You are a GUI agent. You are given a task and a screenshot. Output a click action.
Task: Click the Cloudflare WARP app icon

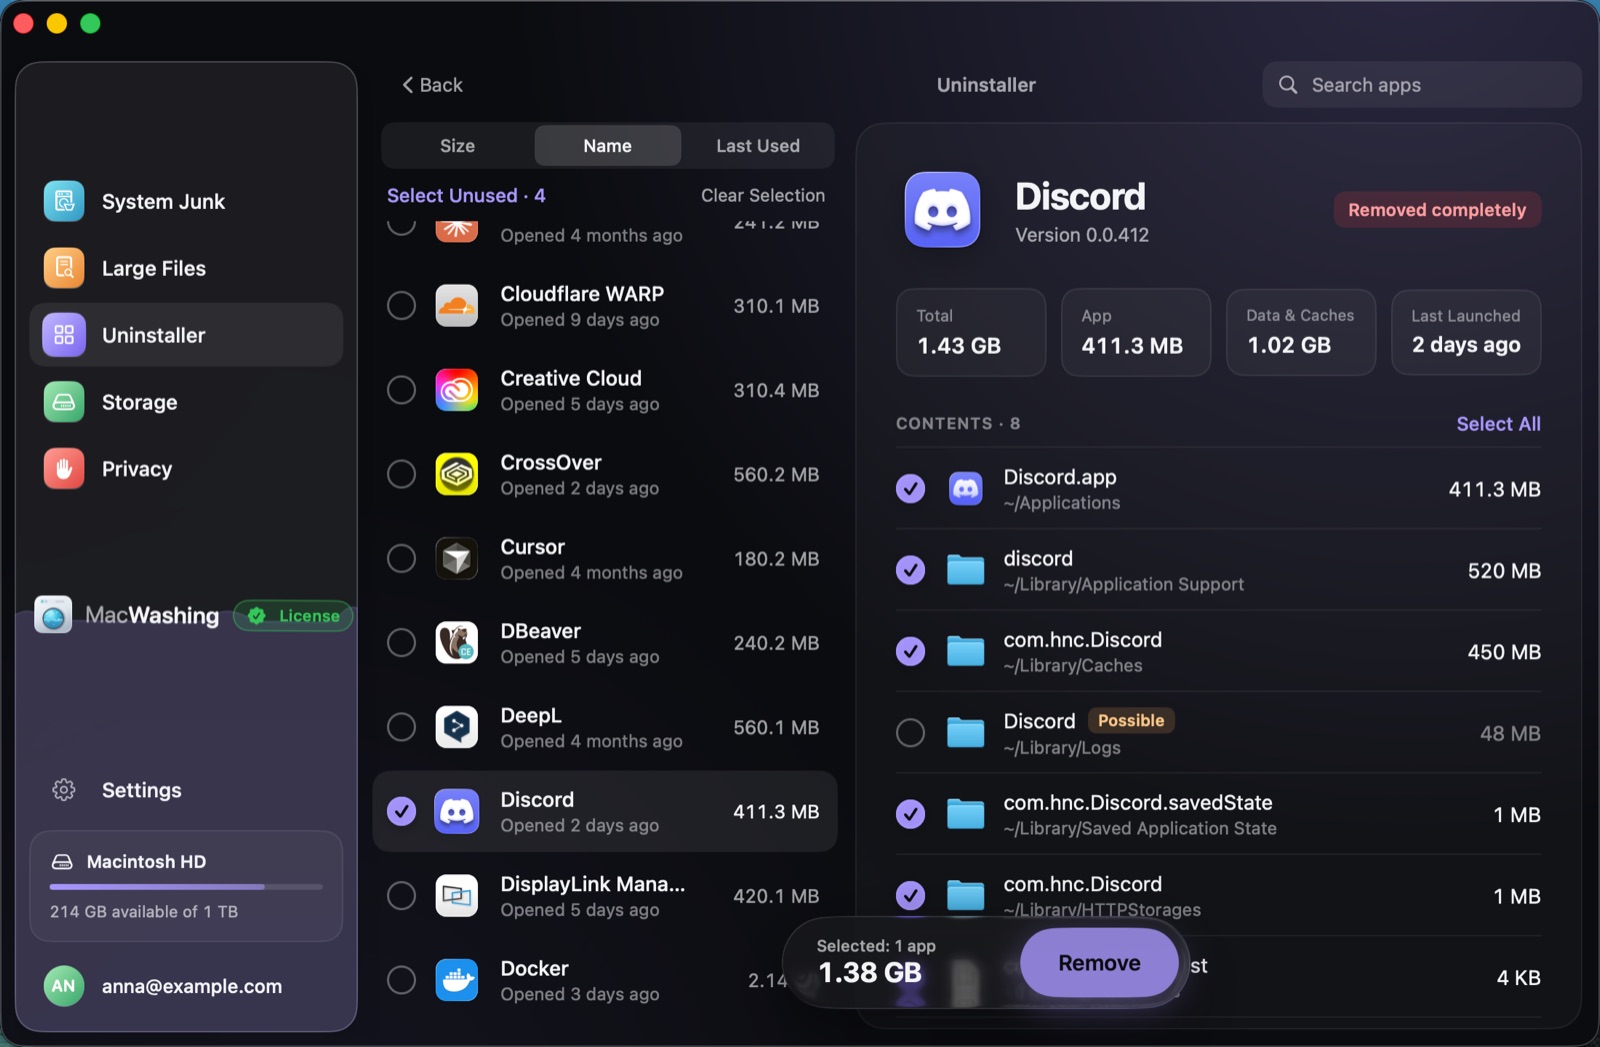(457, 306)
